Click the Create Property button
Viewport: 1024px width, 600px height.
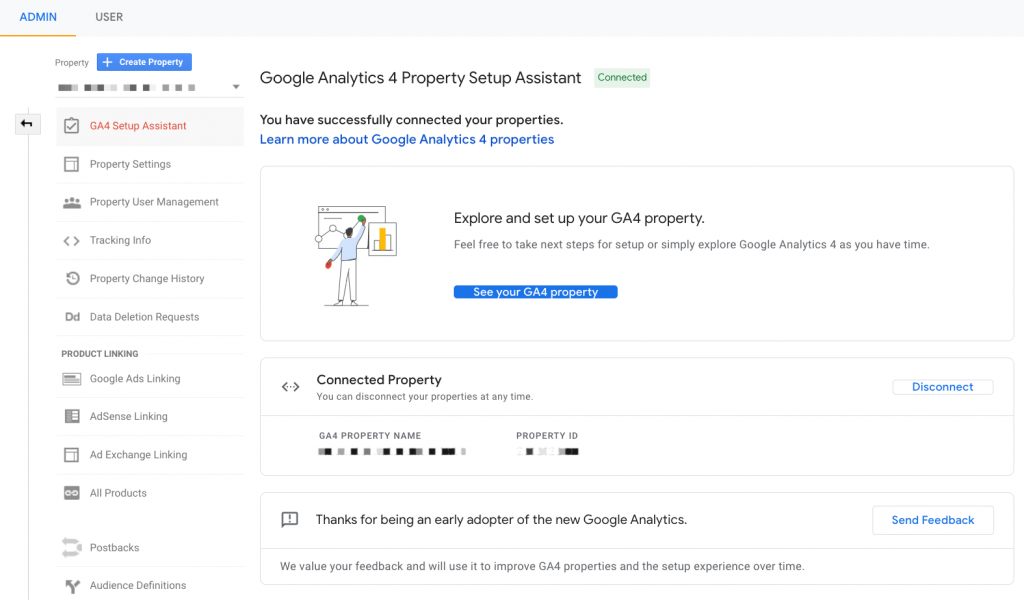143,61
